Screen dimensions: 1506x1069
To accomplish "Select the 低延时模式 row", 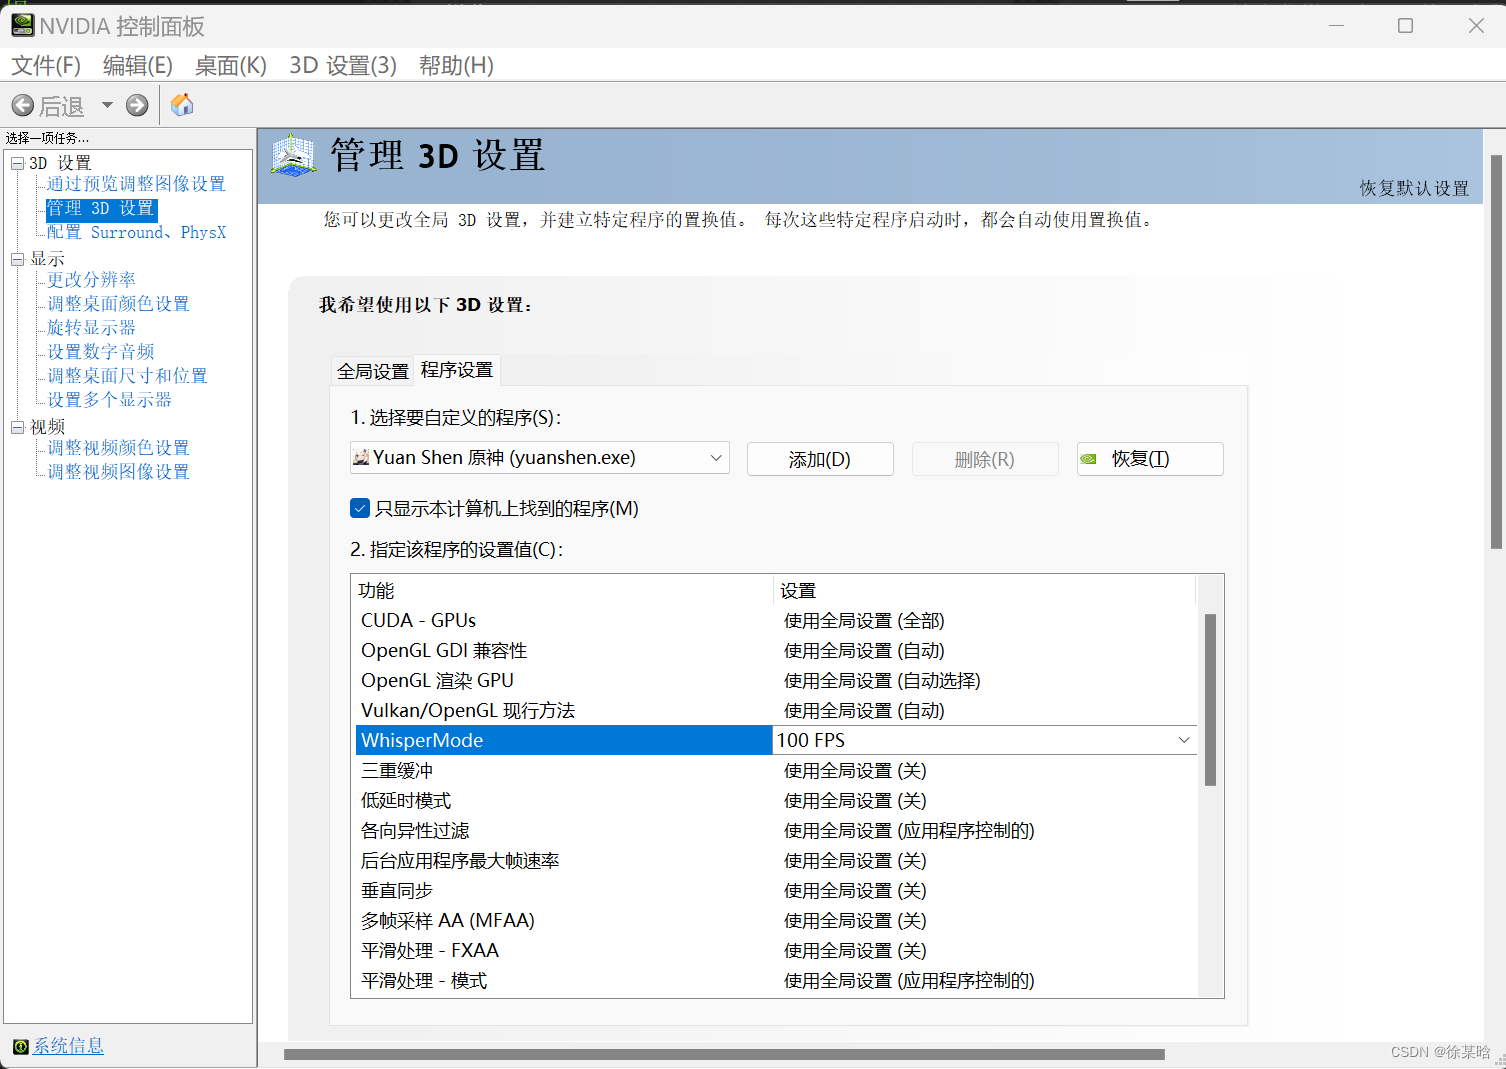I will [x=776, y=801].
